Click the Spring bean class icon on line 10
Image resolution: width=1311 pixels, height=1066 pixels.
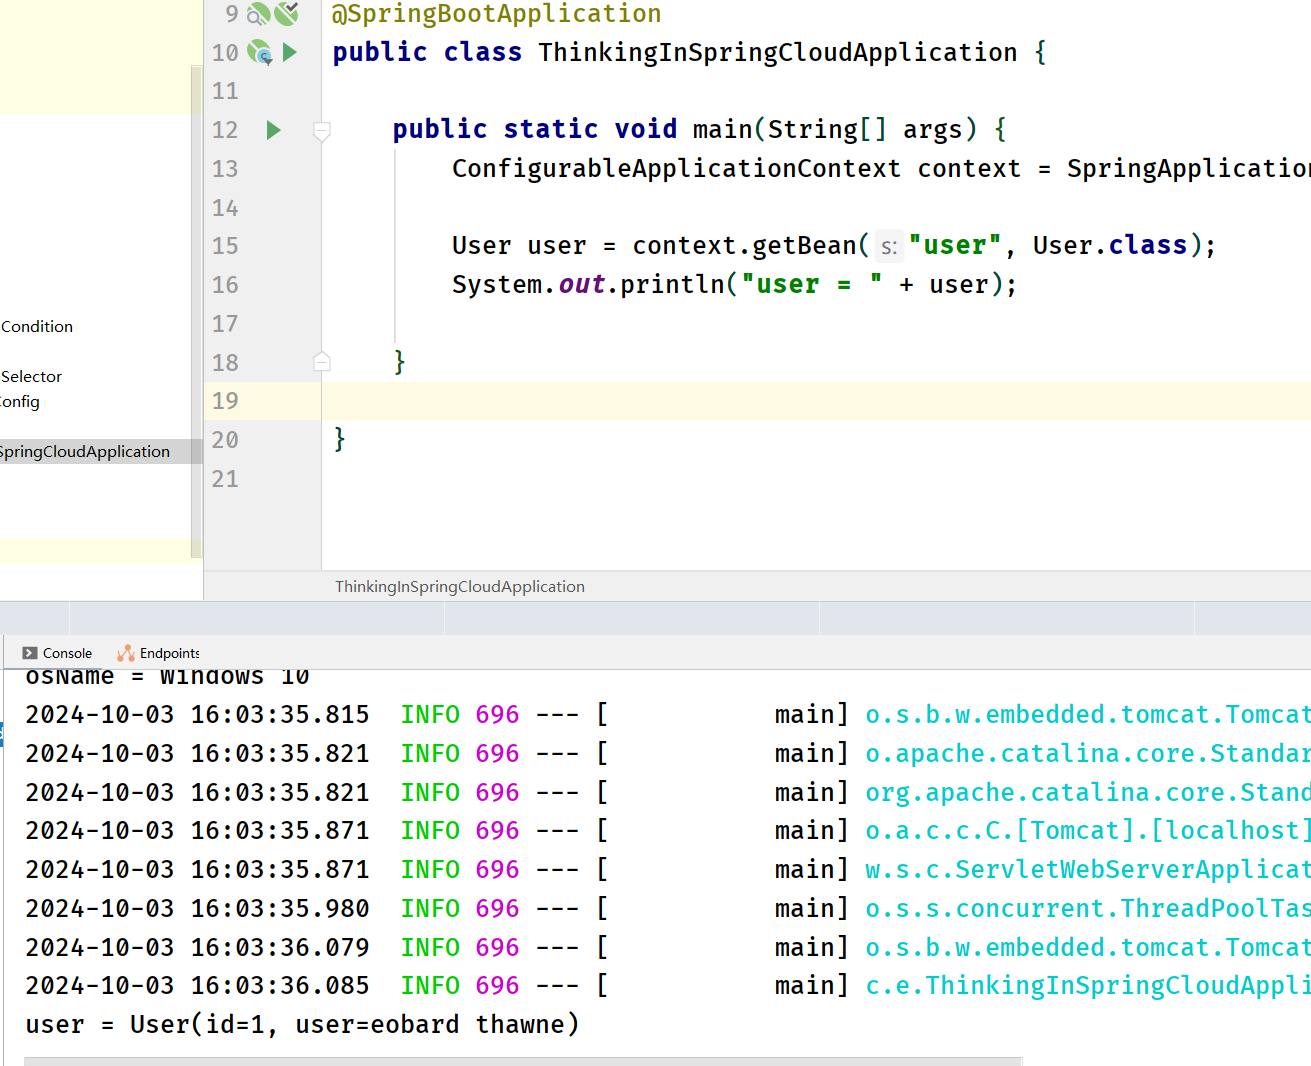260,52
